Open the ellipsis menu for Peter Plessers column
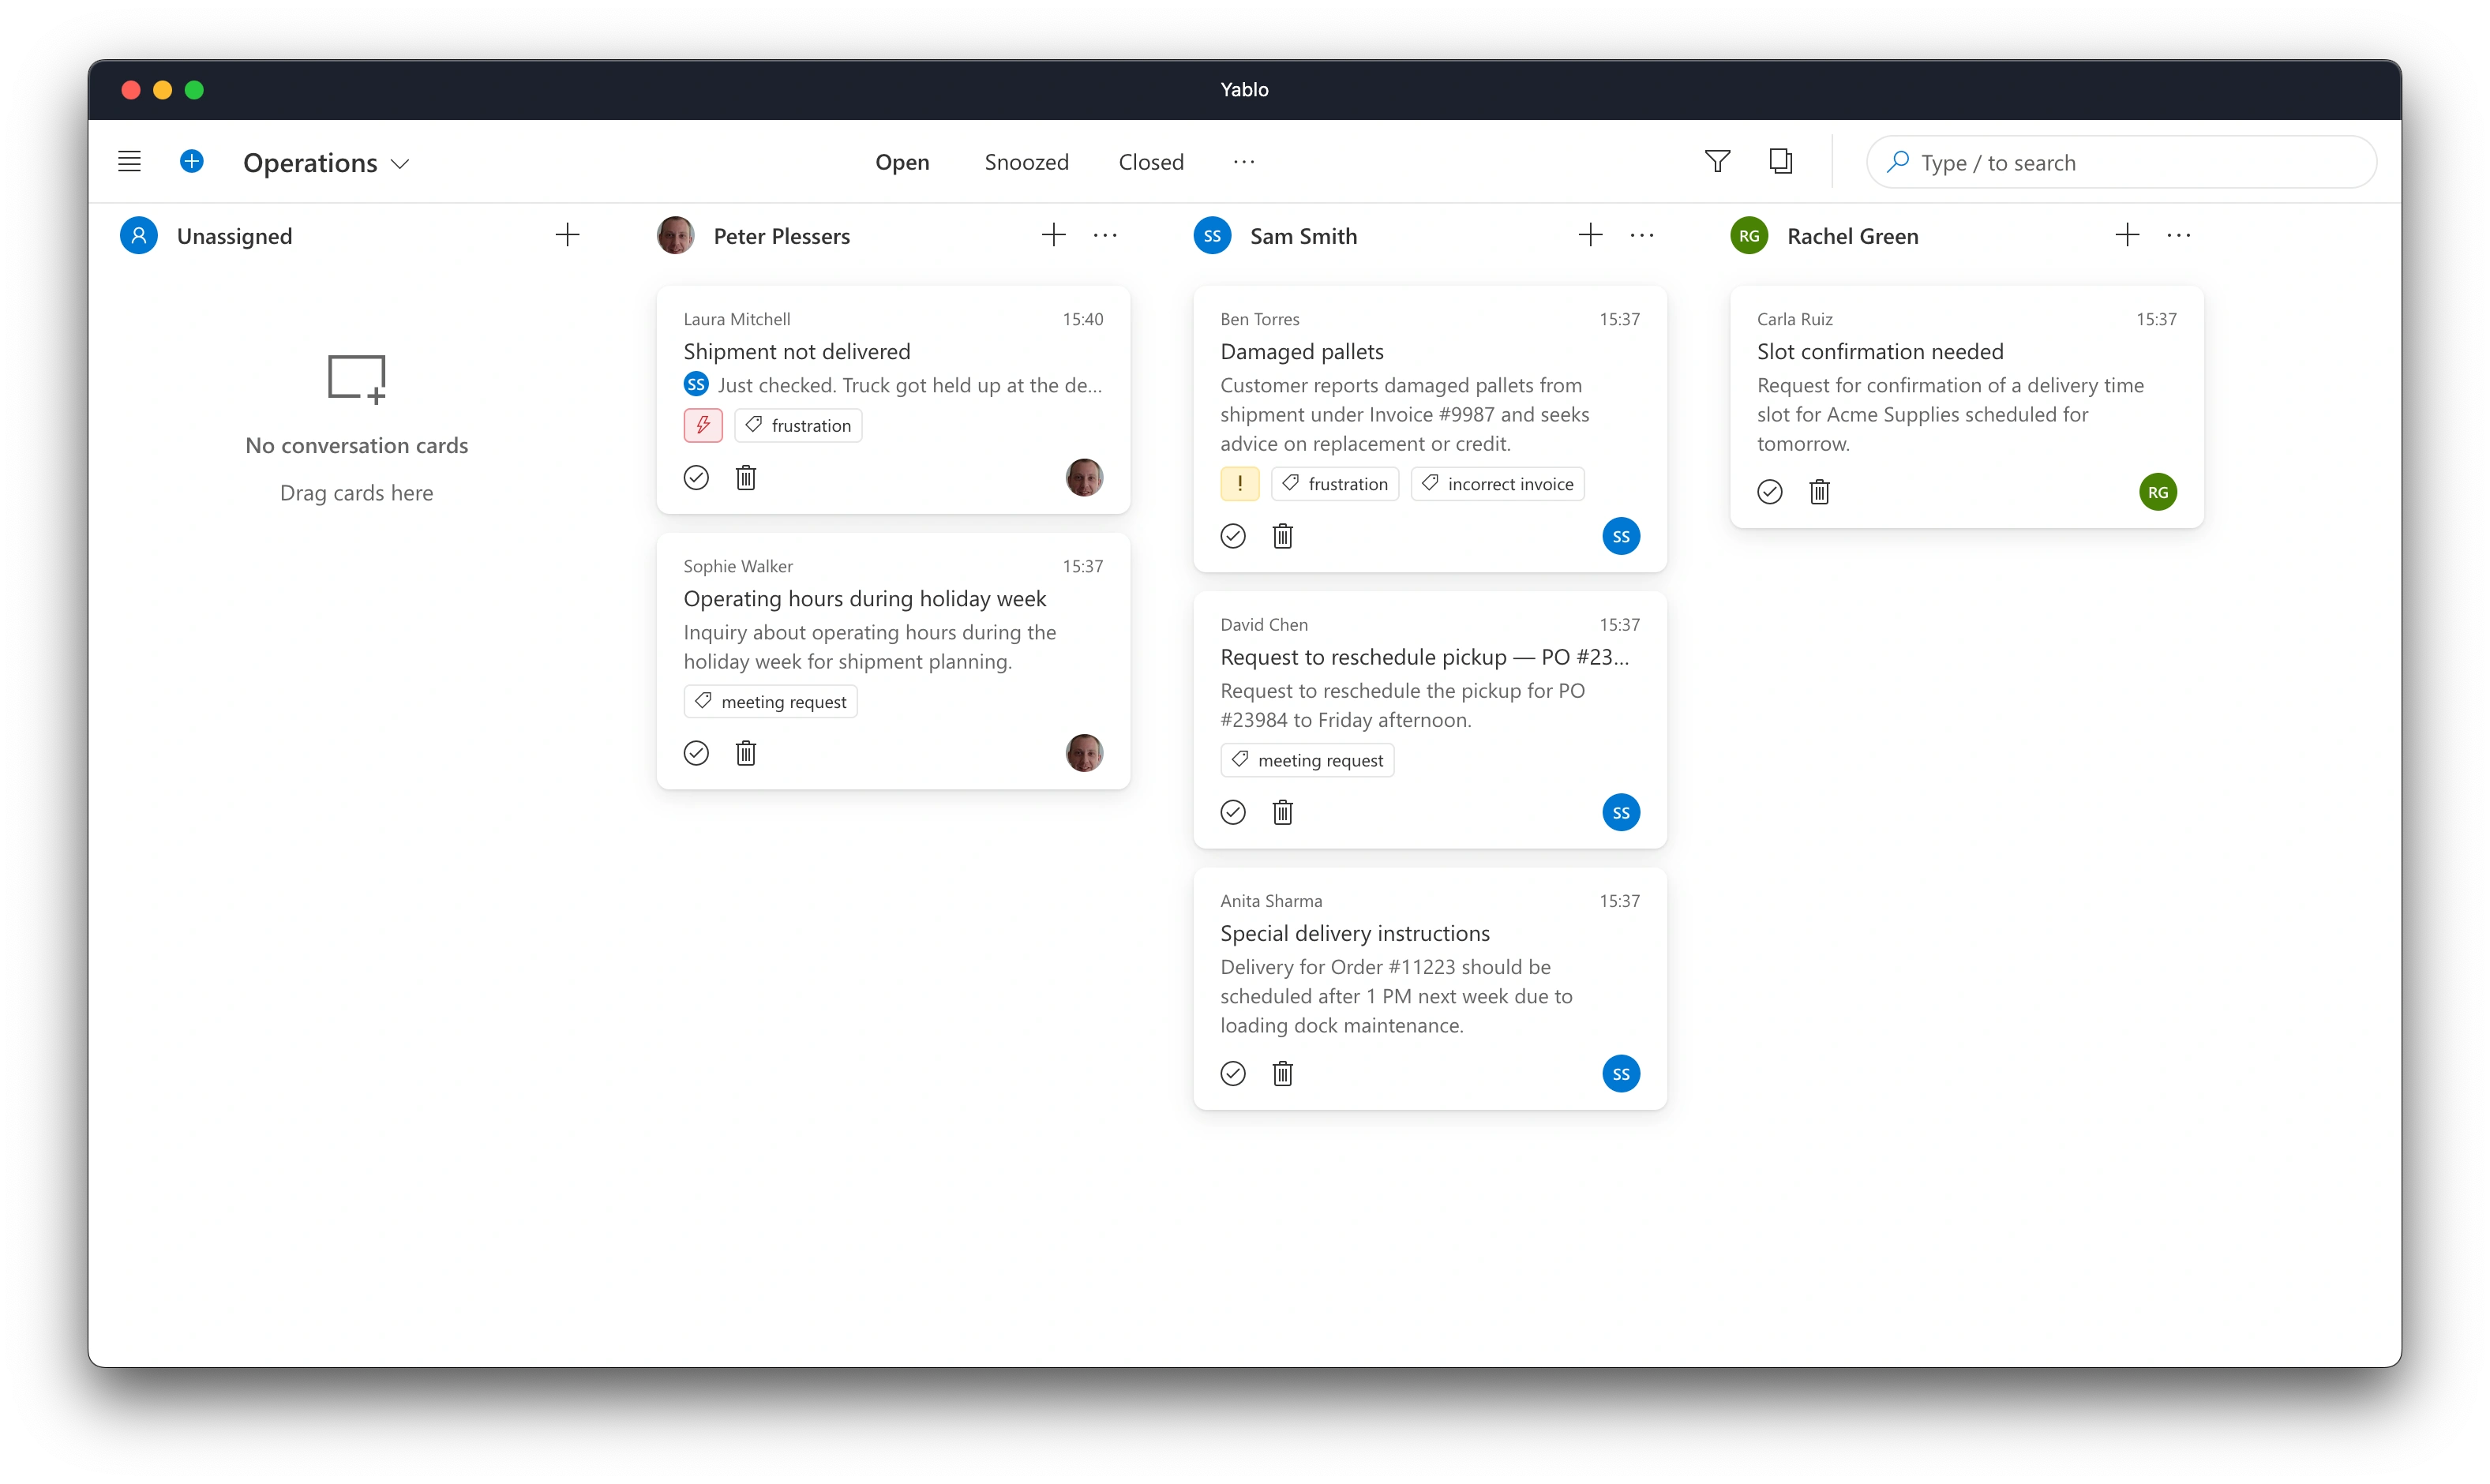Image resolution: width=2490 pixels, height=1484 pixels. 1105,235
